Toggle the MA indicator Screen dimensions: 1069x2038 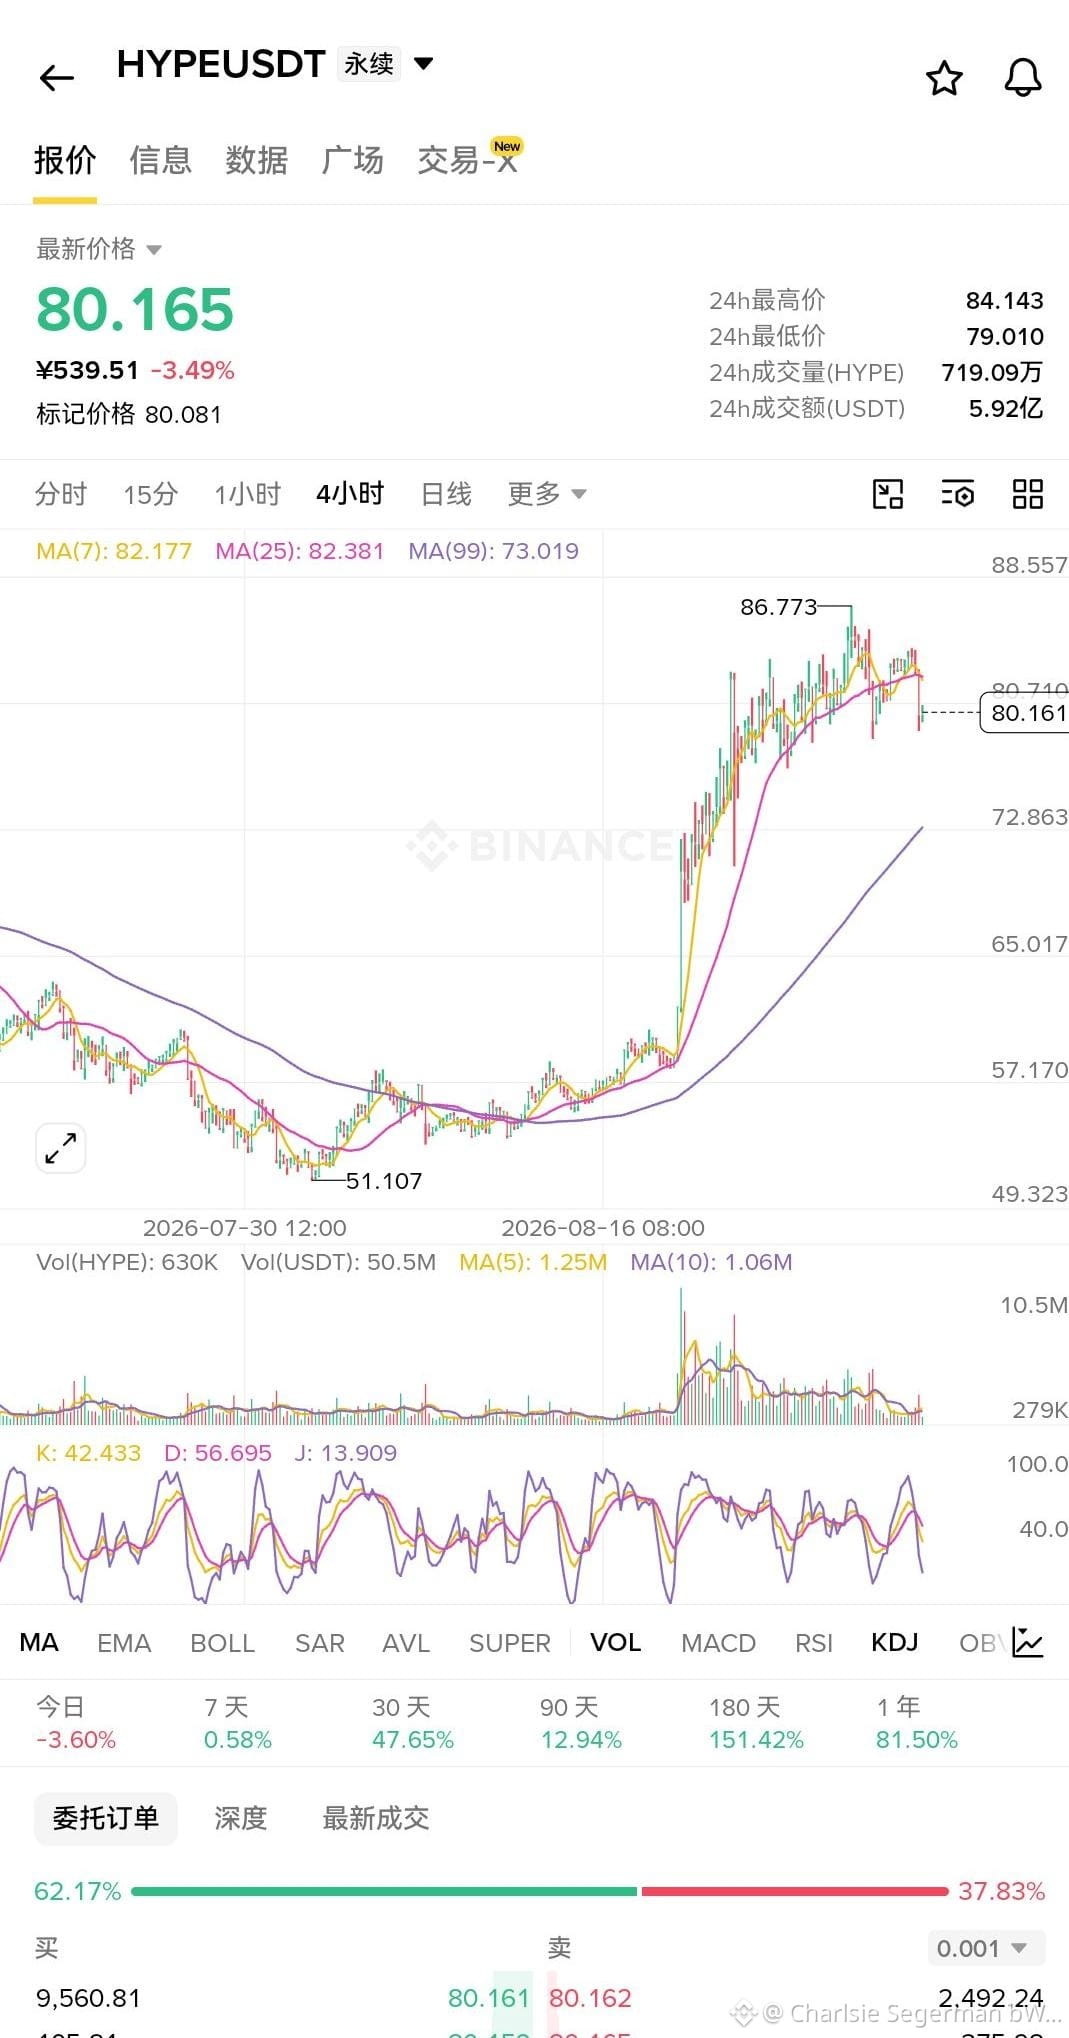coord(39,1643)
